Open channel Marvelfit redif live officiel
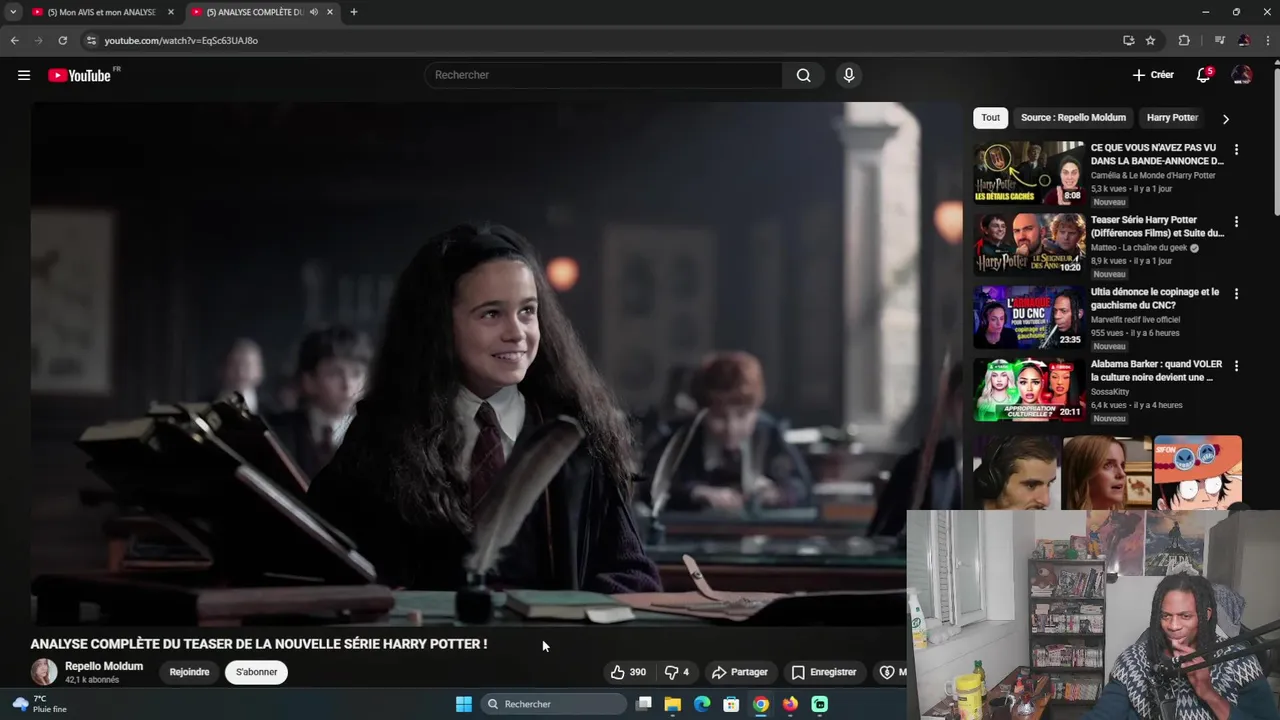This screenshot has width=1280, height=720. 1135,320
